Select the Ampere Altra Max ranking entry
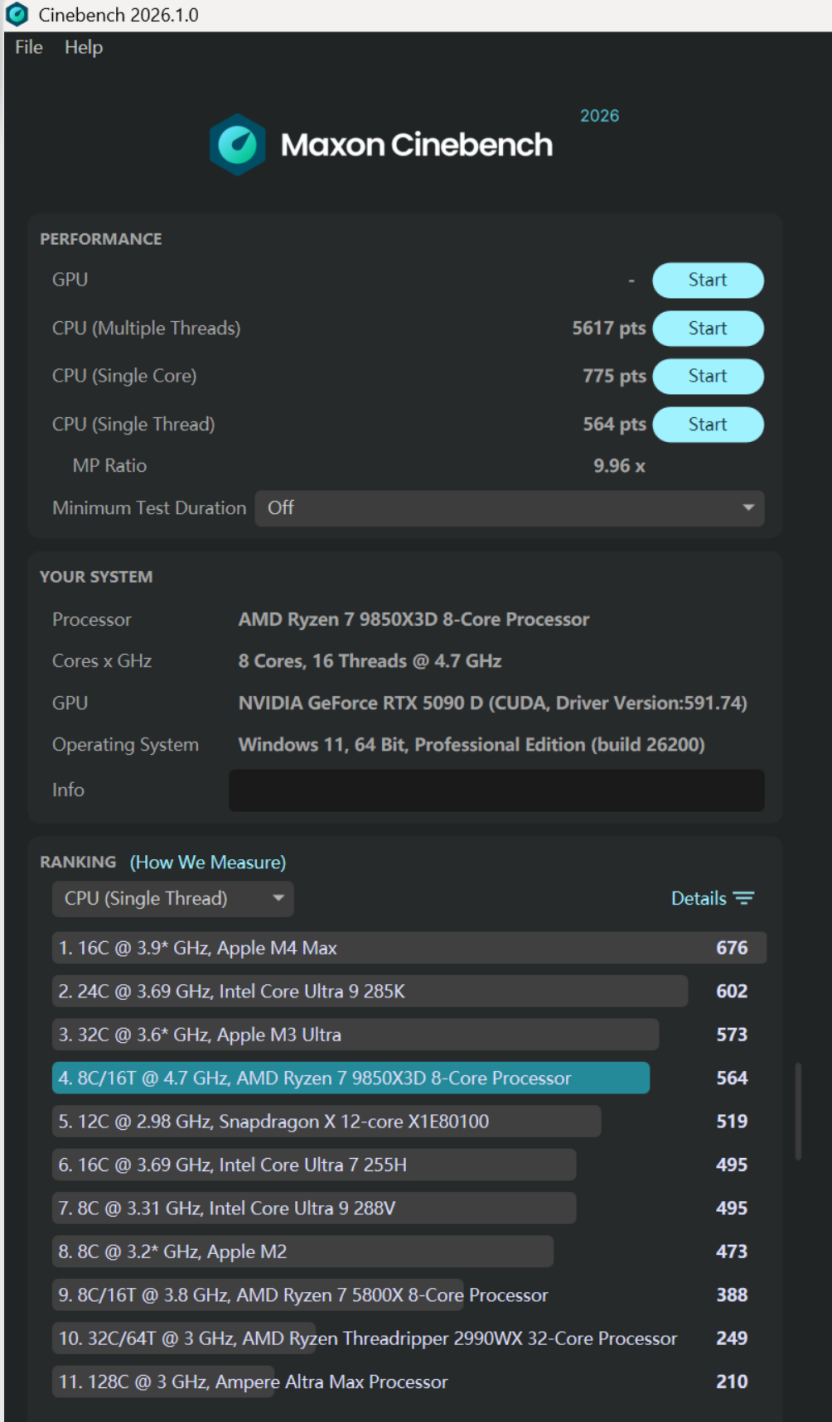 pos(253,1382)
